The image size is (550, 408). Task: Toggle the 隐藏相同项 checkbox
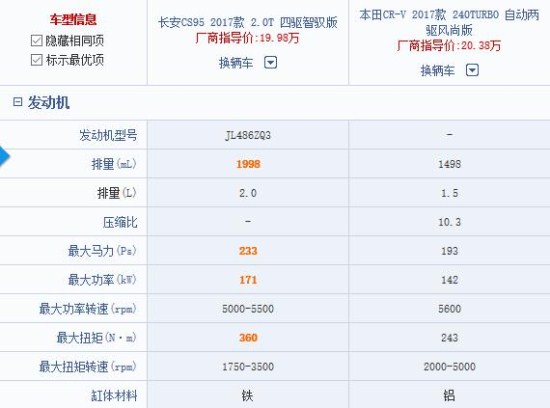(36, 41)
